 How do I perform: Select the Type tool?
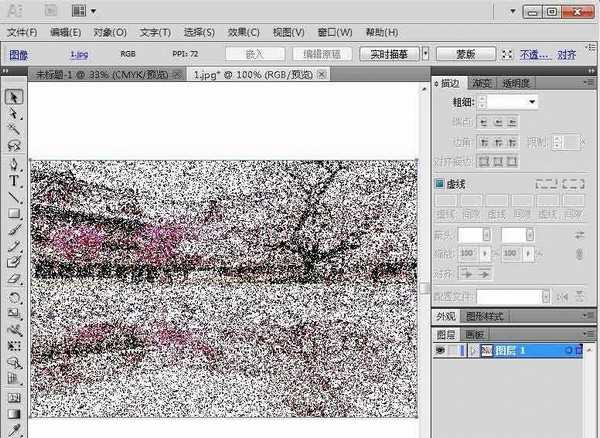pos(15,180)
